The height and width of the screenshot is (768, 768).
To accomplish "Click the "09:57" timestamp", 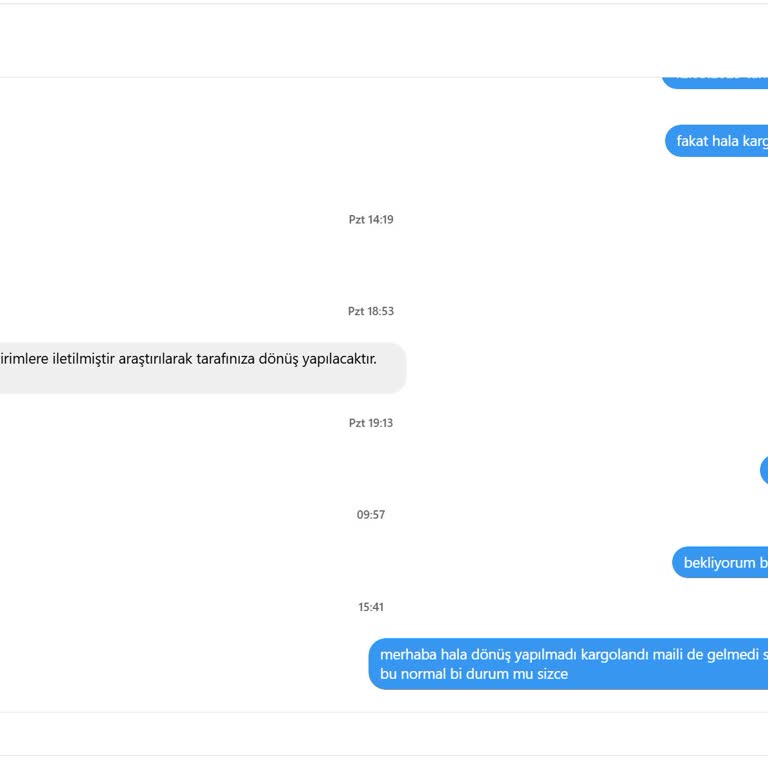I will (371, 515).
